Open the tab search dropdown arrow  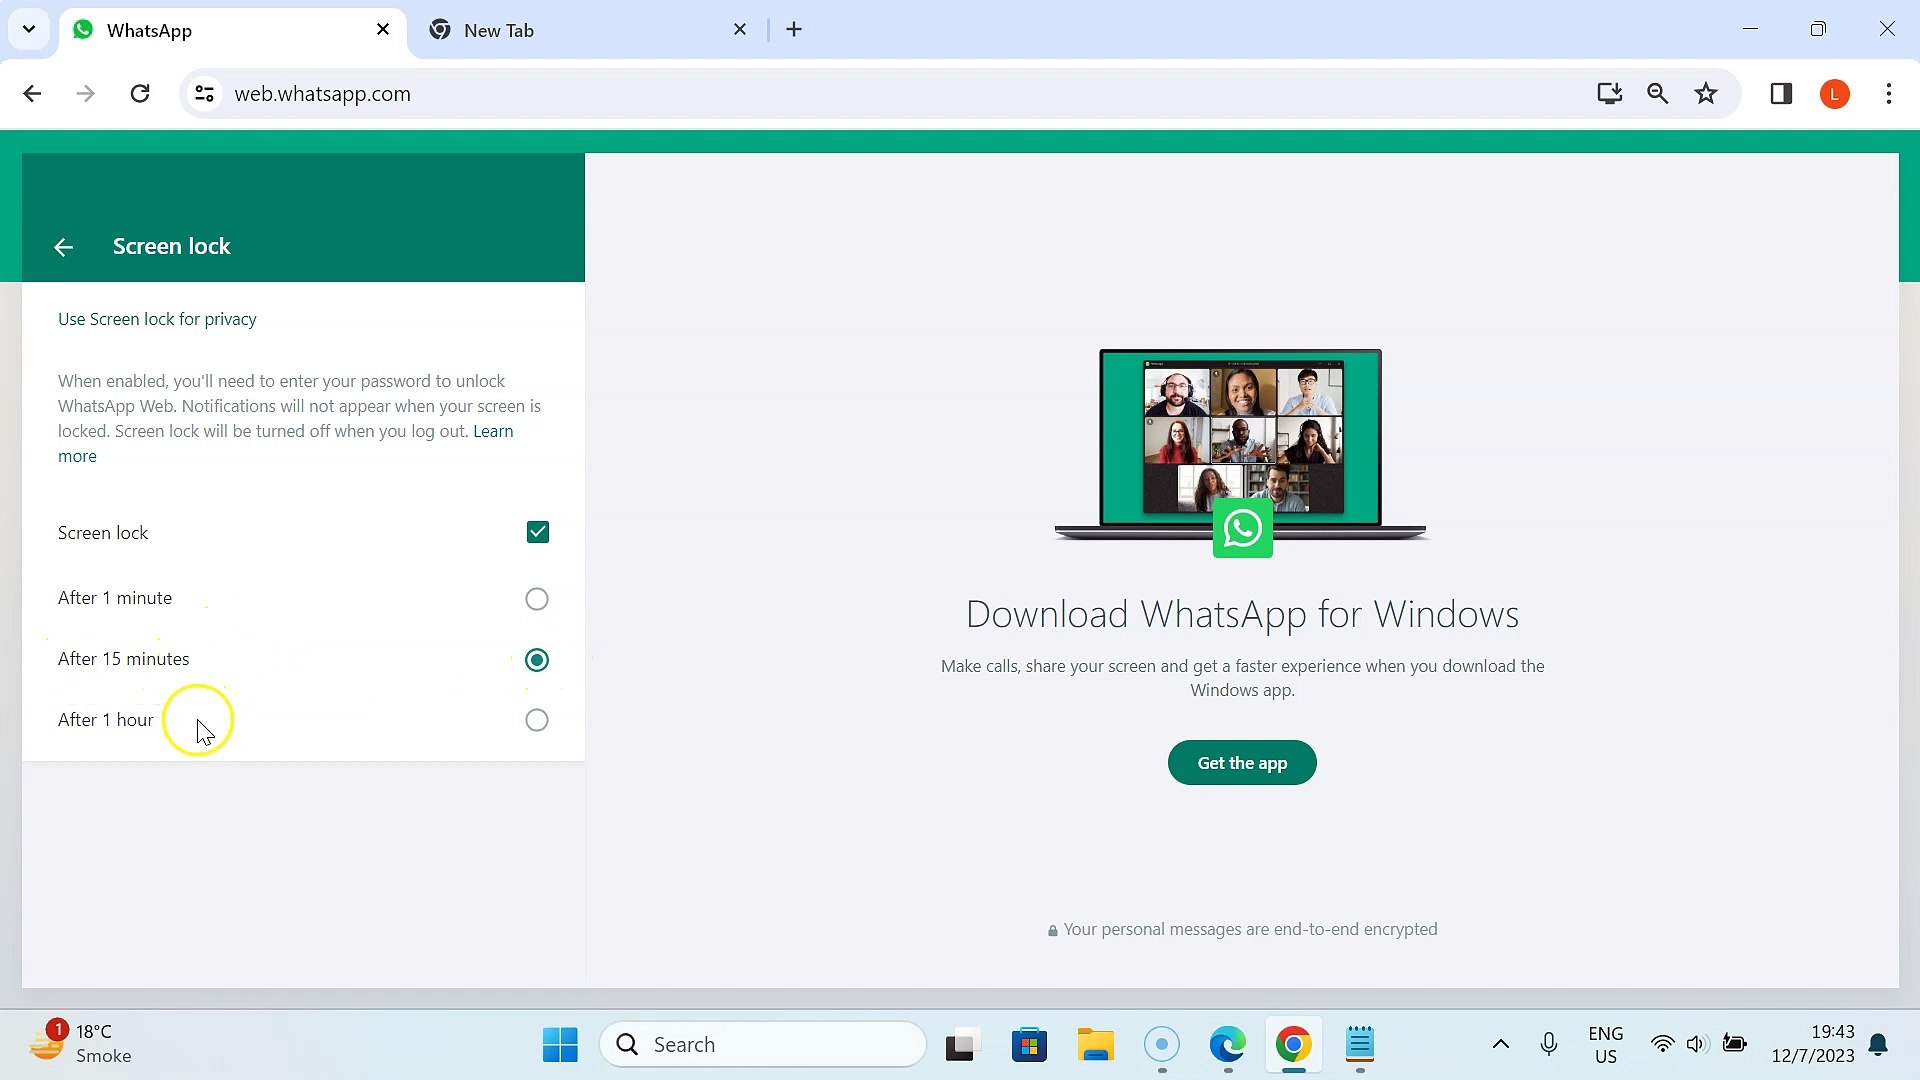pyautogui.click(x=29, y=29)
